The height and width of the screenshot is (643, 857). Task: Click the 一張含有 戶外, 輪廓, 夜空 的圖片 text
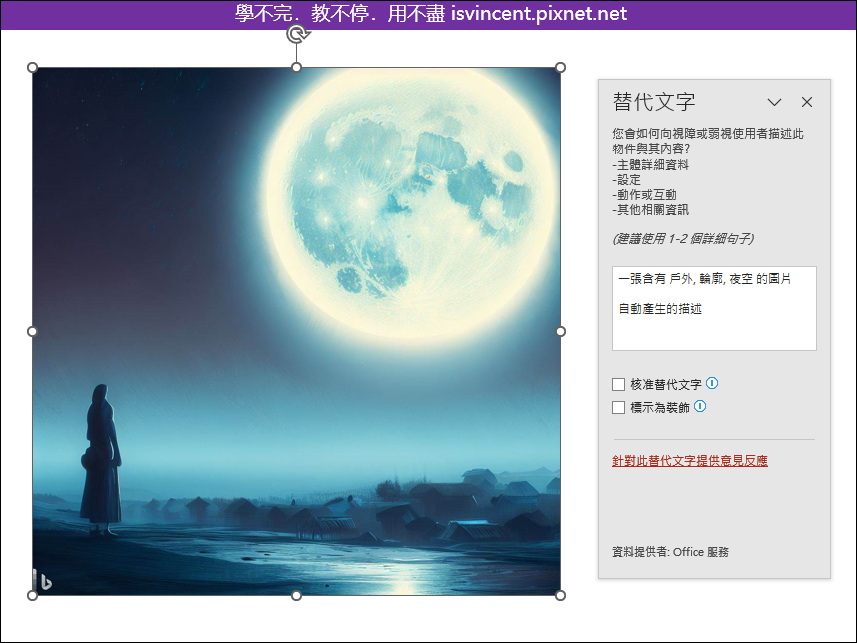tap(705, 279)
